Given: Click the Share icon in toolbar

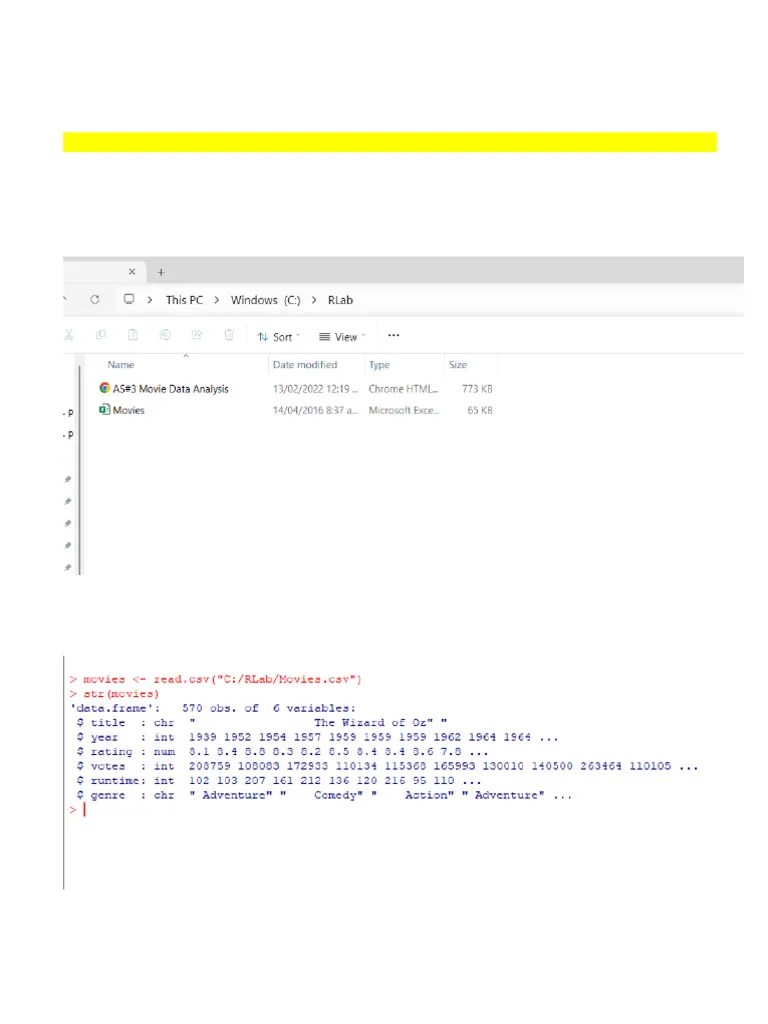Looking at the screenshot, I should click(x=197, y=335).
